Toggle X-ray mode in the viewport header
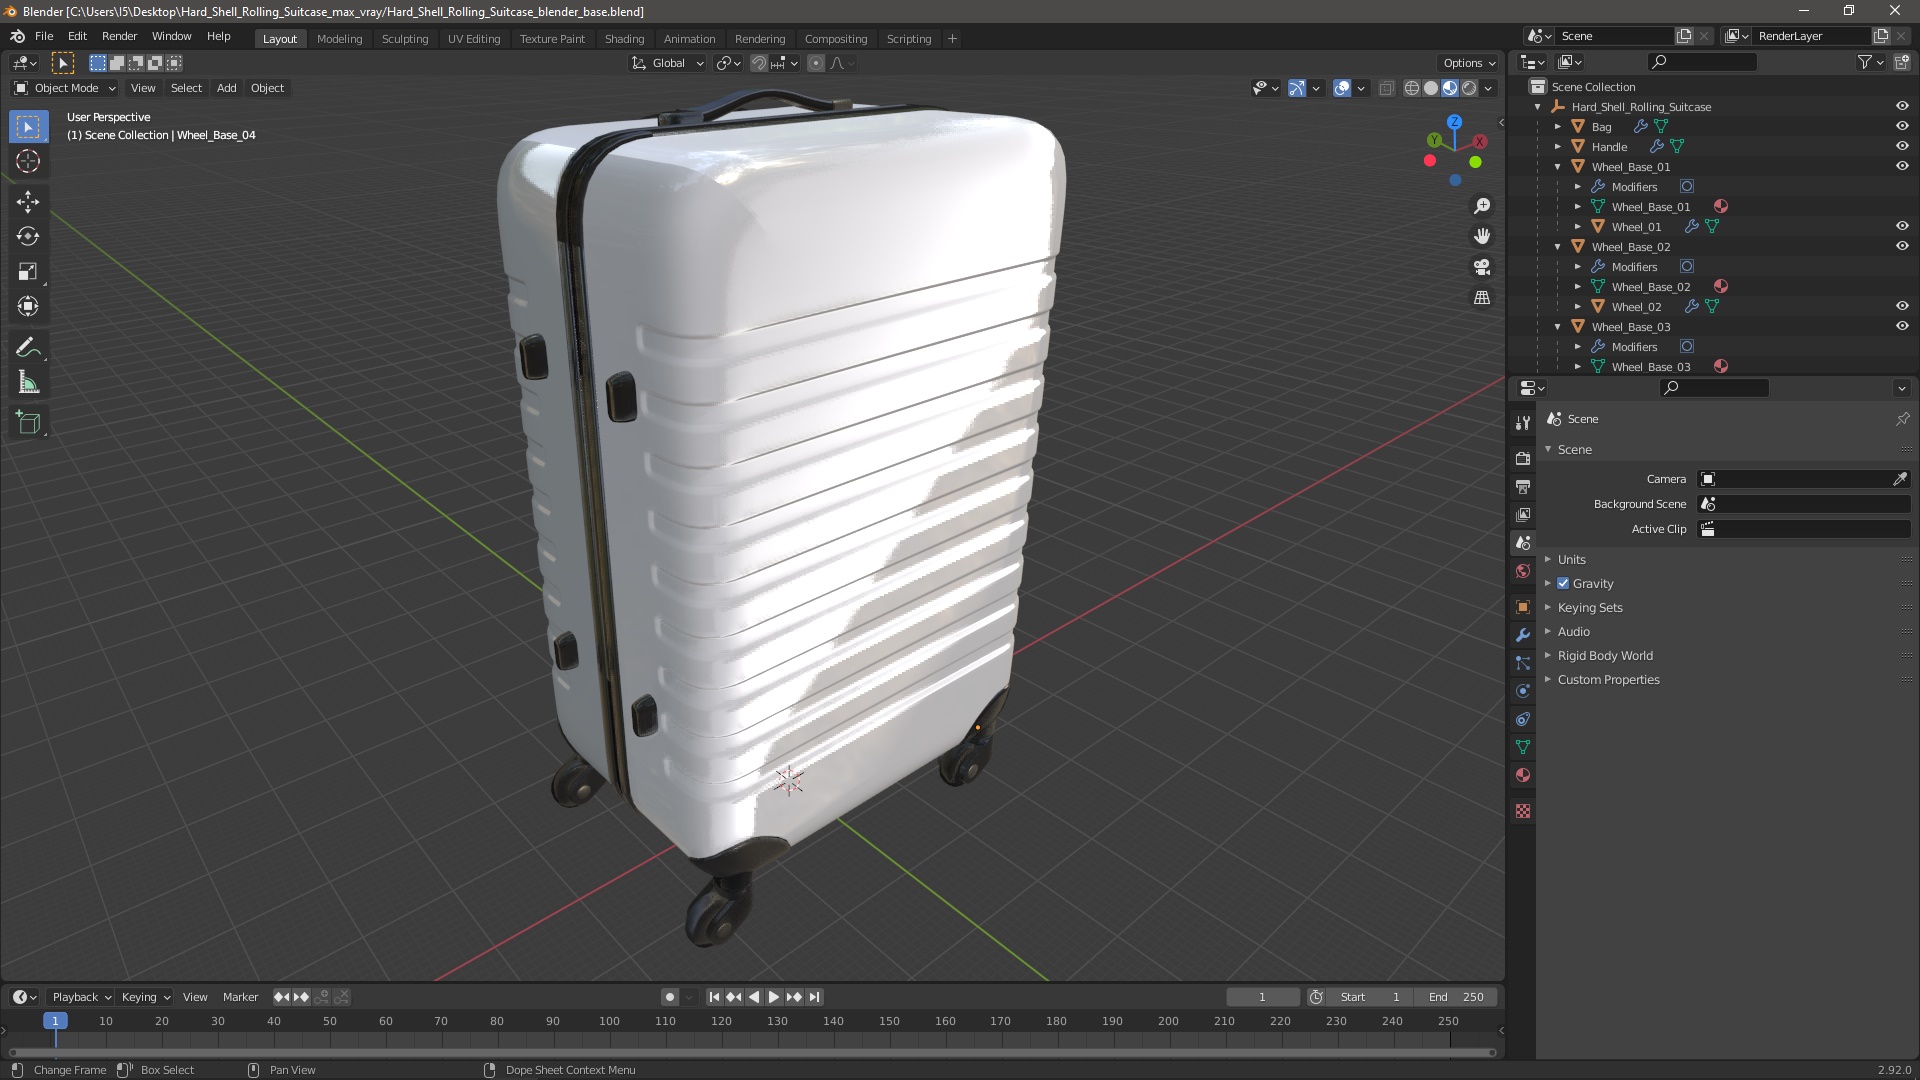The height and width of the screenshot is (1080, 1920). click(1386, 88)
